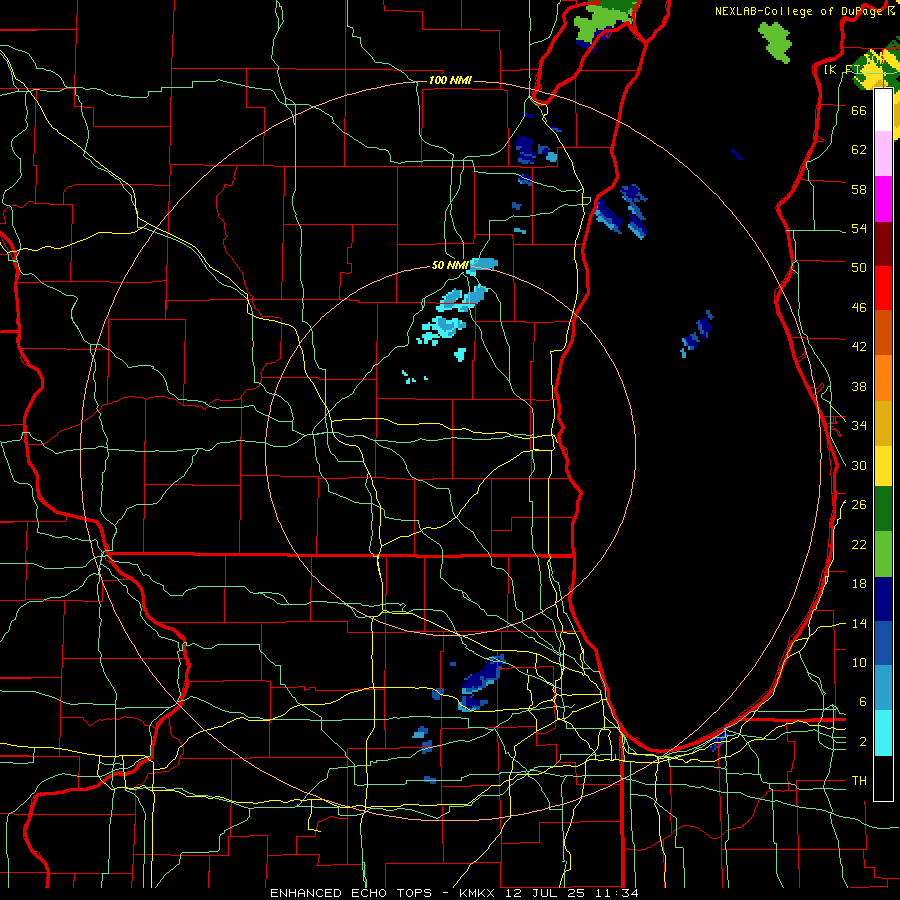The height and width of the screenshot is (900, 900).
Task: Click the '62' scale label
Action: pos(859,149)
